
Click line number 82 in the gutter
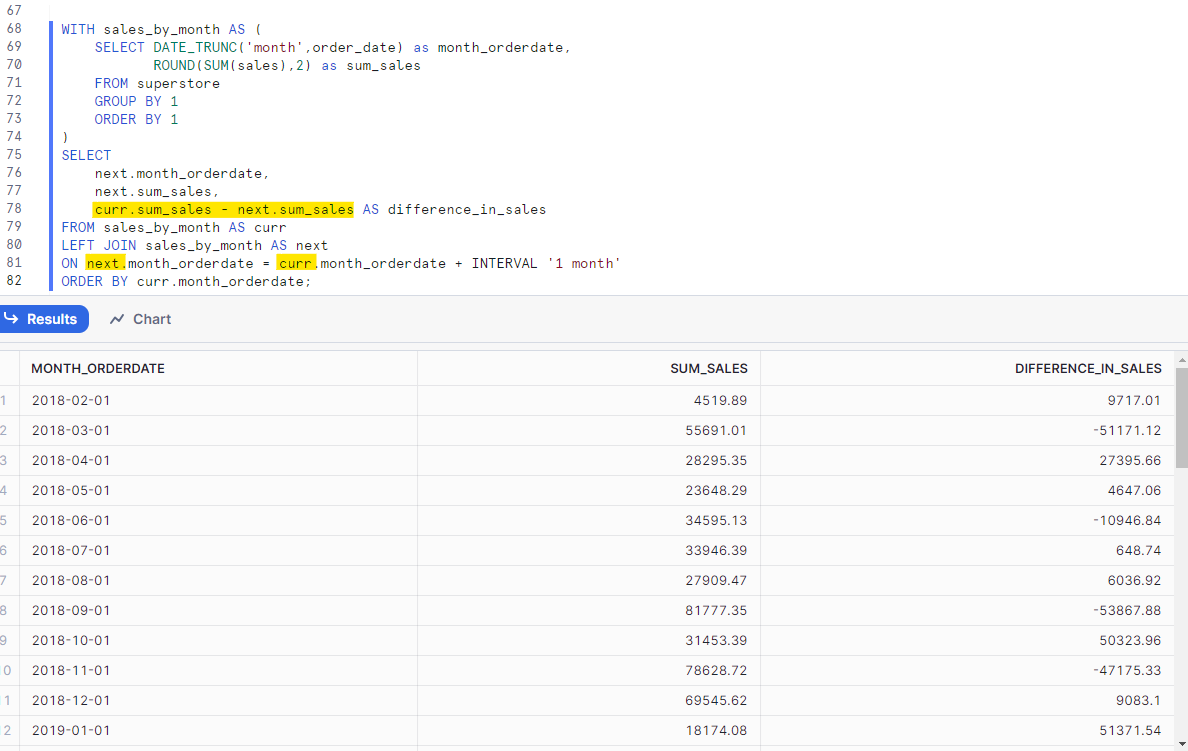[14, 282]
